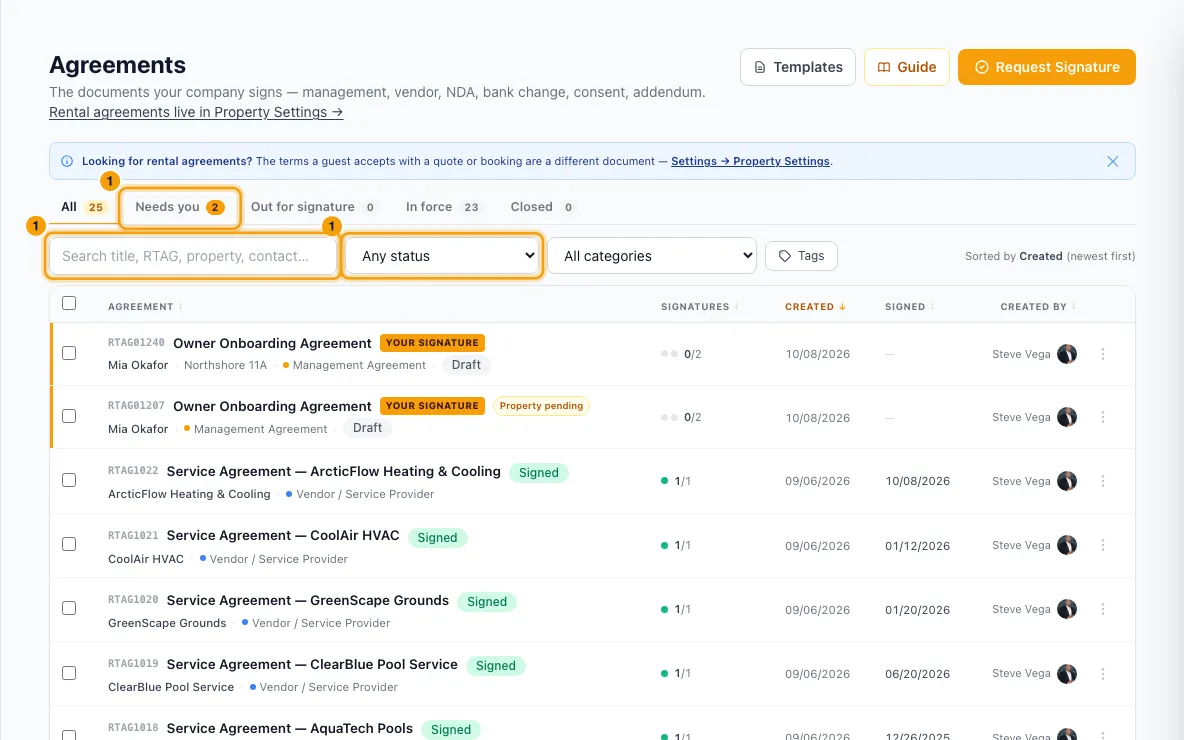Click Northshore 11A property text

pos(225,365)
